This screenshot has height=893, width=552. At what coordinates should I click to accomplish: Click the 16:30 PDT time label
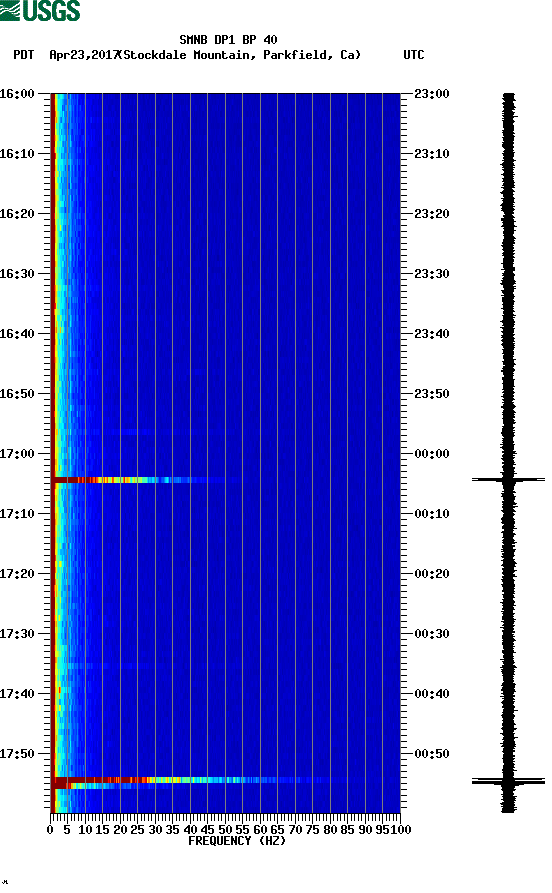click(17, 273)
